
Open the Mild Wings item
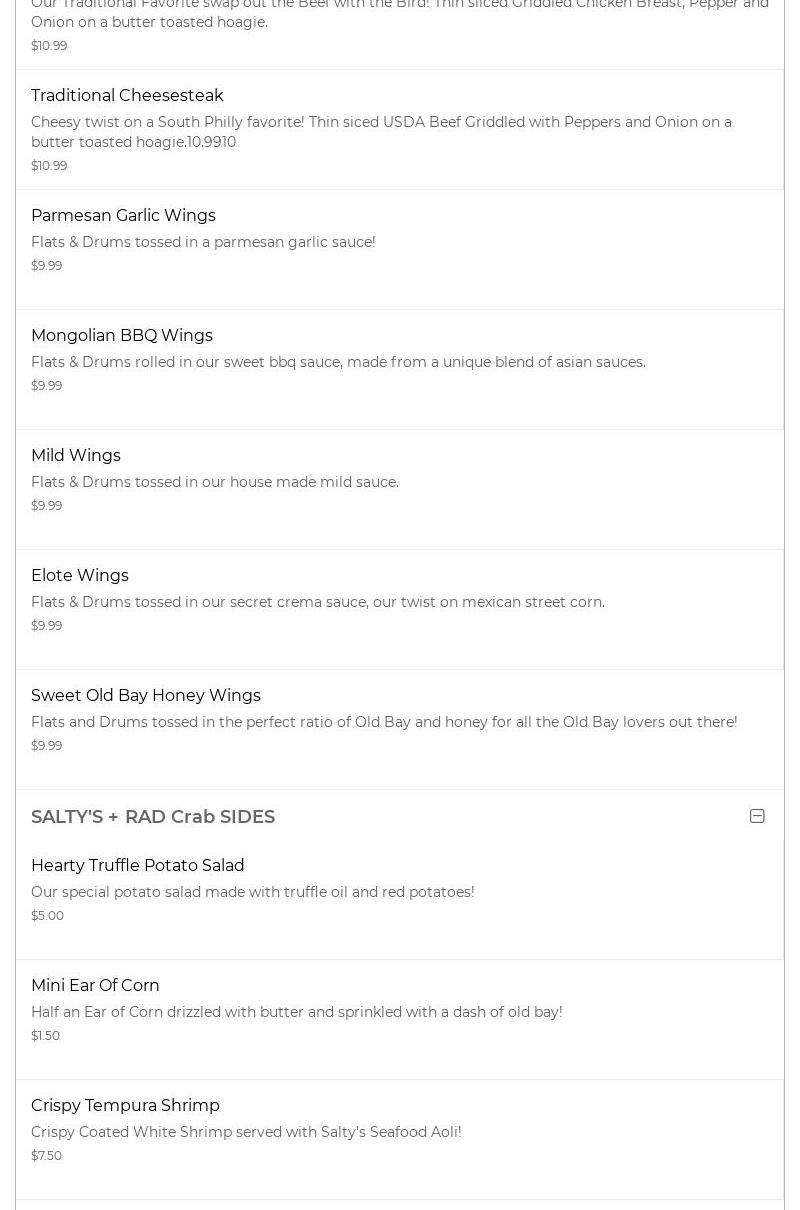[x=76, y=456]
